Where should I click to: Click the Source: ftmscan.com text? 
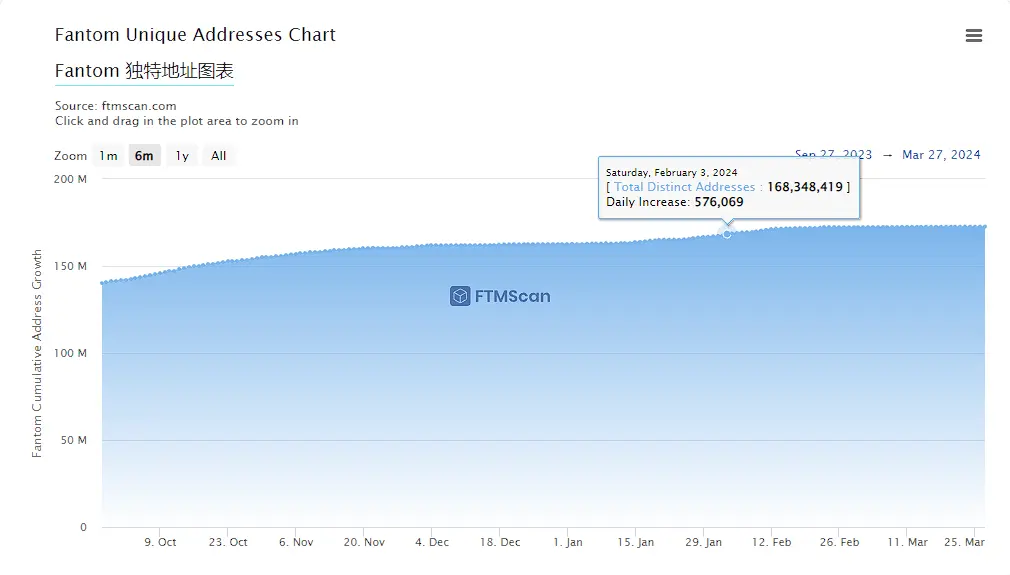116,106
